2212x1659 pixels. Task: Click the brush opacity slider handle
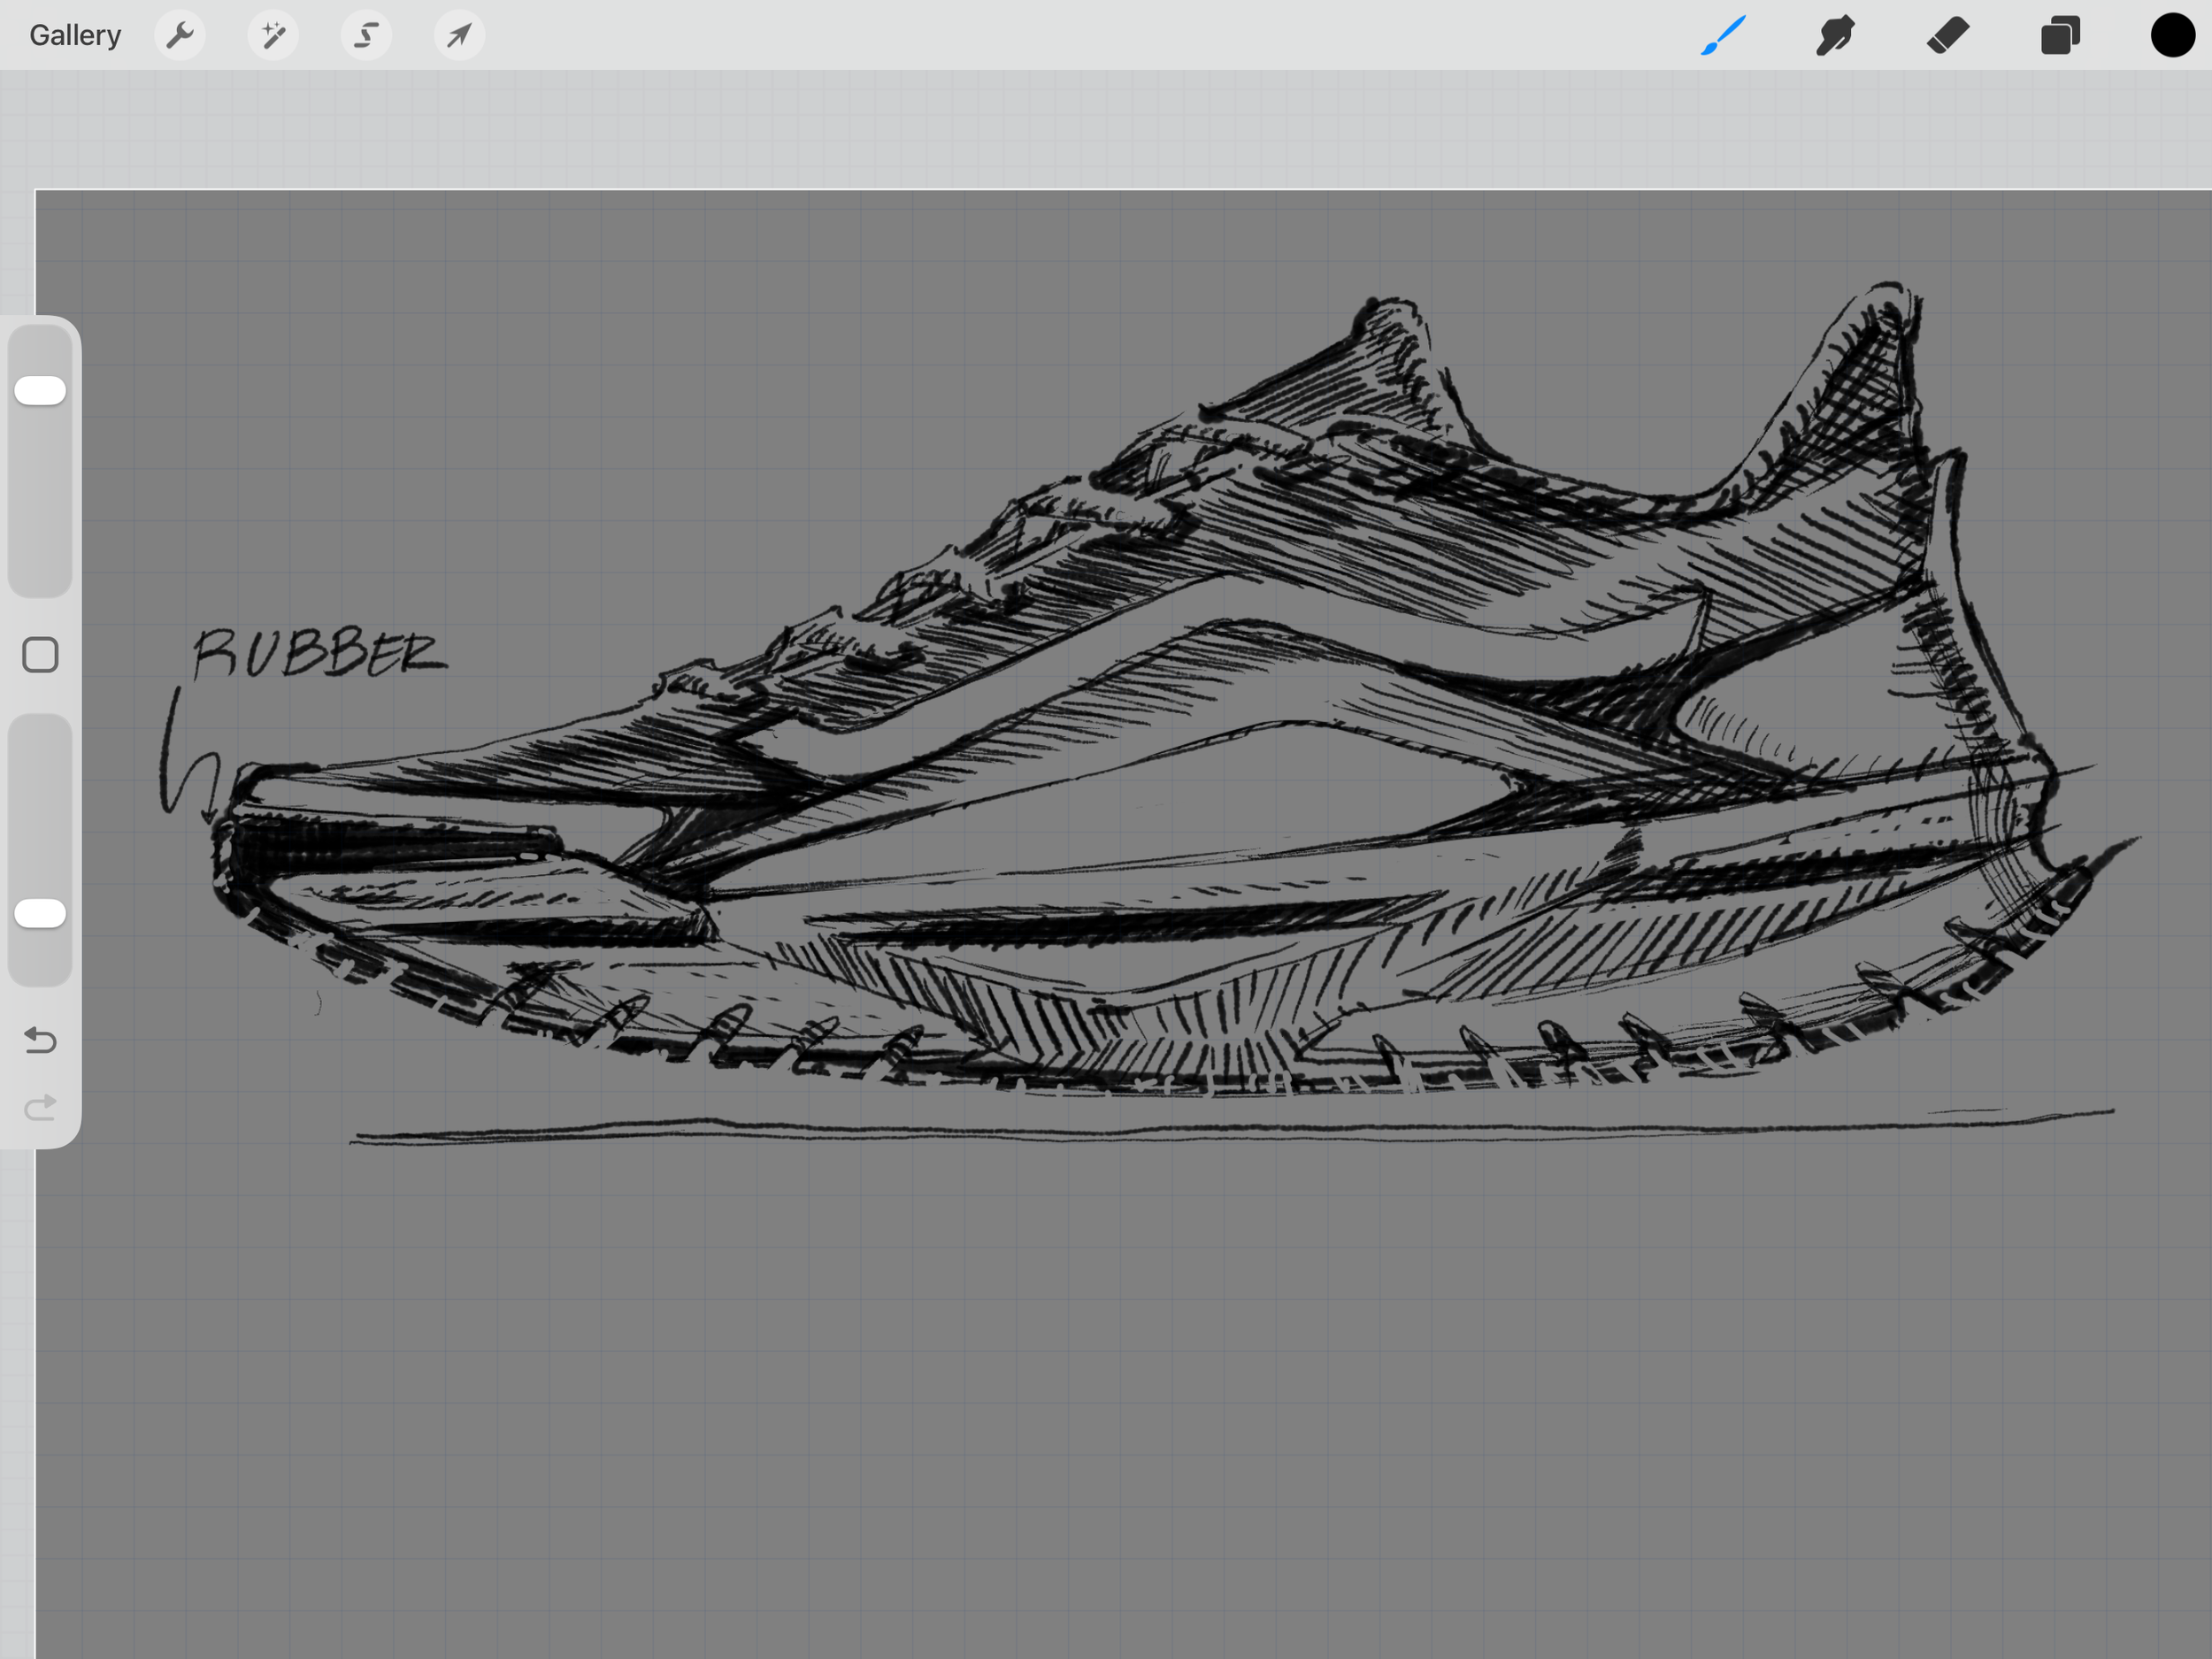click(40, 913)
